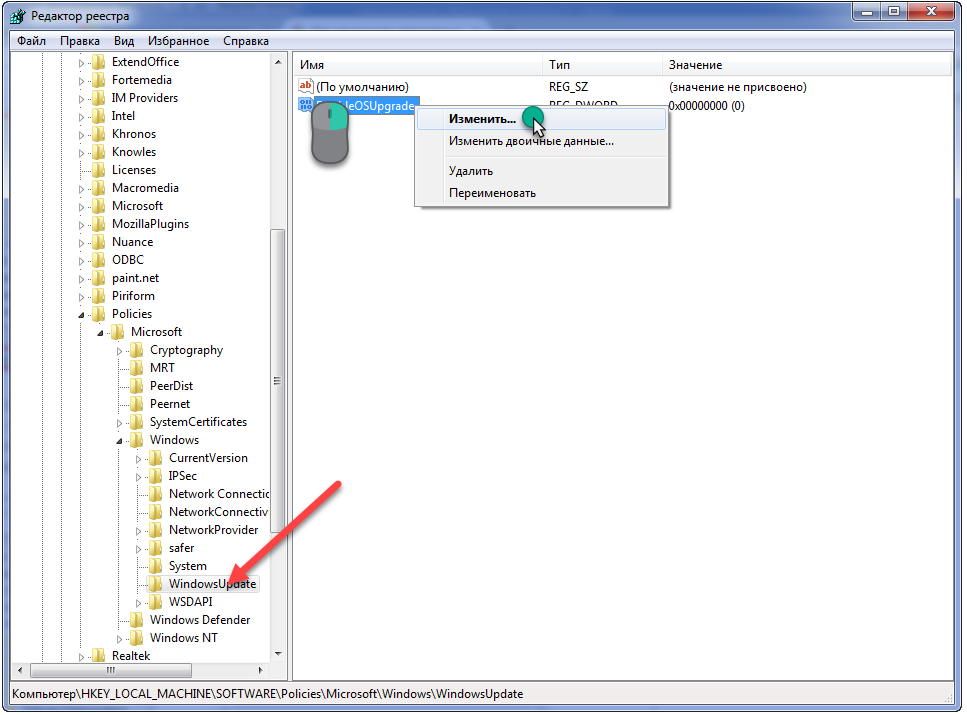Select Удалить from the context menu
The image size is (967, 715).
pyautogui.click(x=470, y=171)
